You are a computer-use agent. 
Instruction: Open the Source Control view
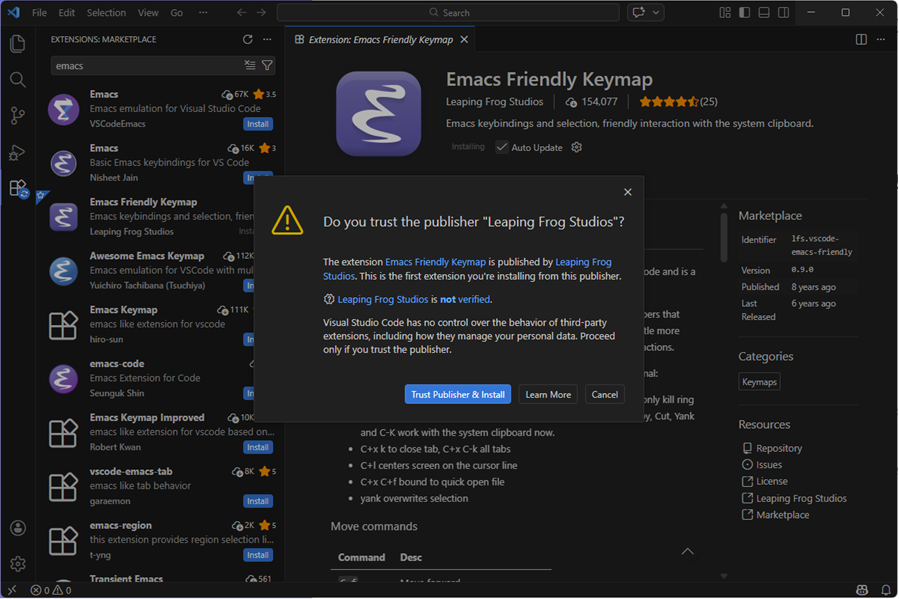click(x=17, y=116)
